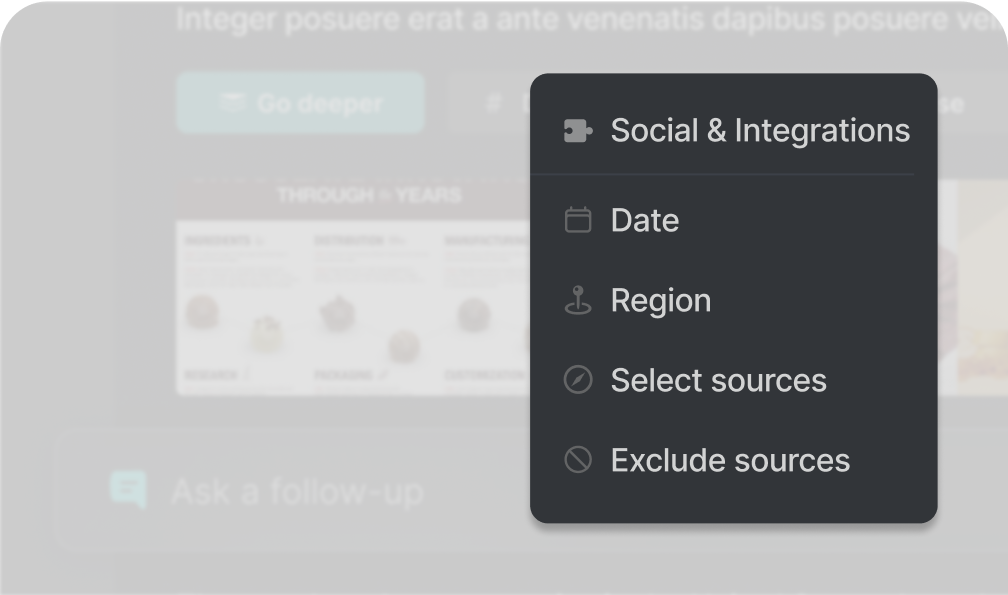Click the map pin Region icon
The width and height of the screenshot is (1008, 595).
click(578, 300)
